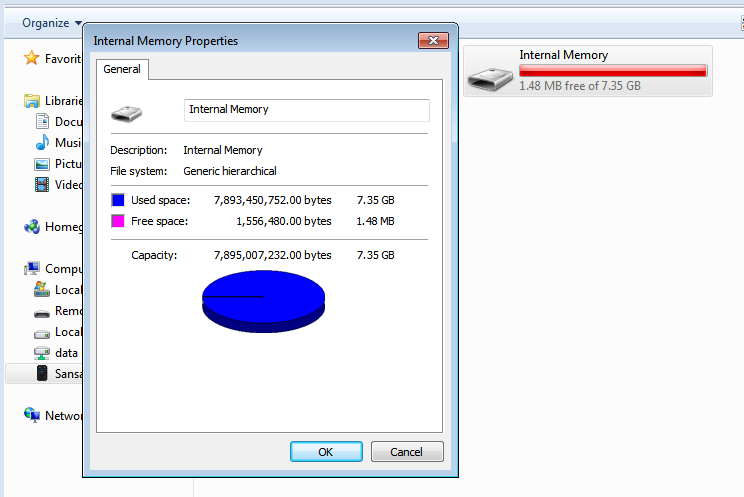This screenshot has height=497, width=744.
Task: Click the "1.48 MB" free space size
Action: [x=375, y=221]
